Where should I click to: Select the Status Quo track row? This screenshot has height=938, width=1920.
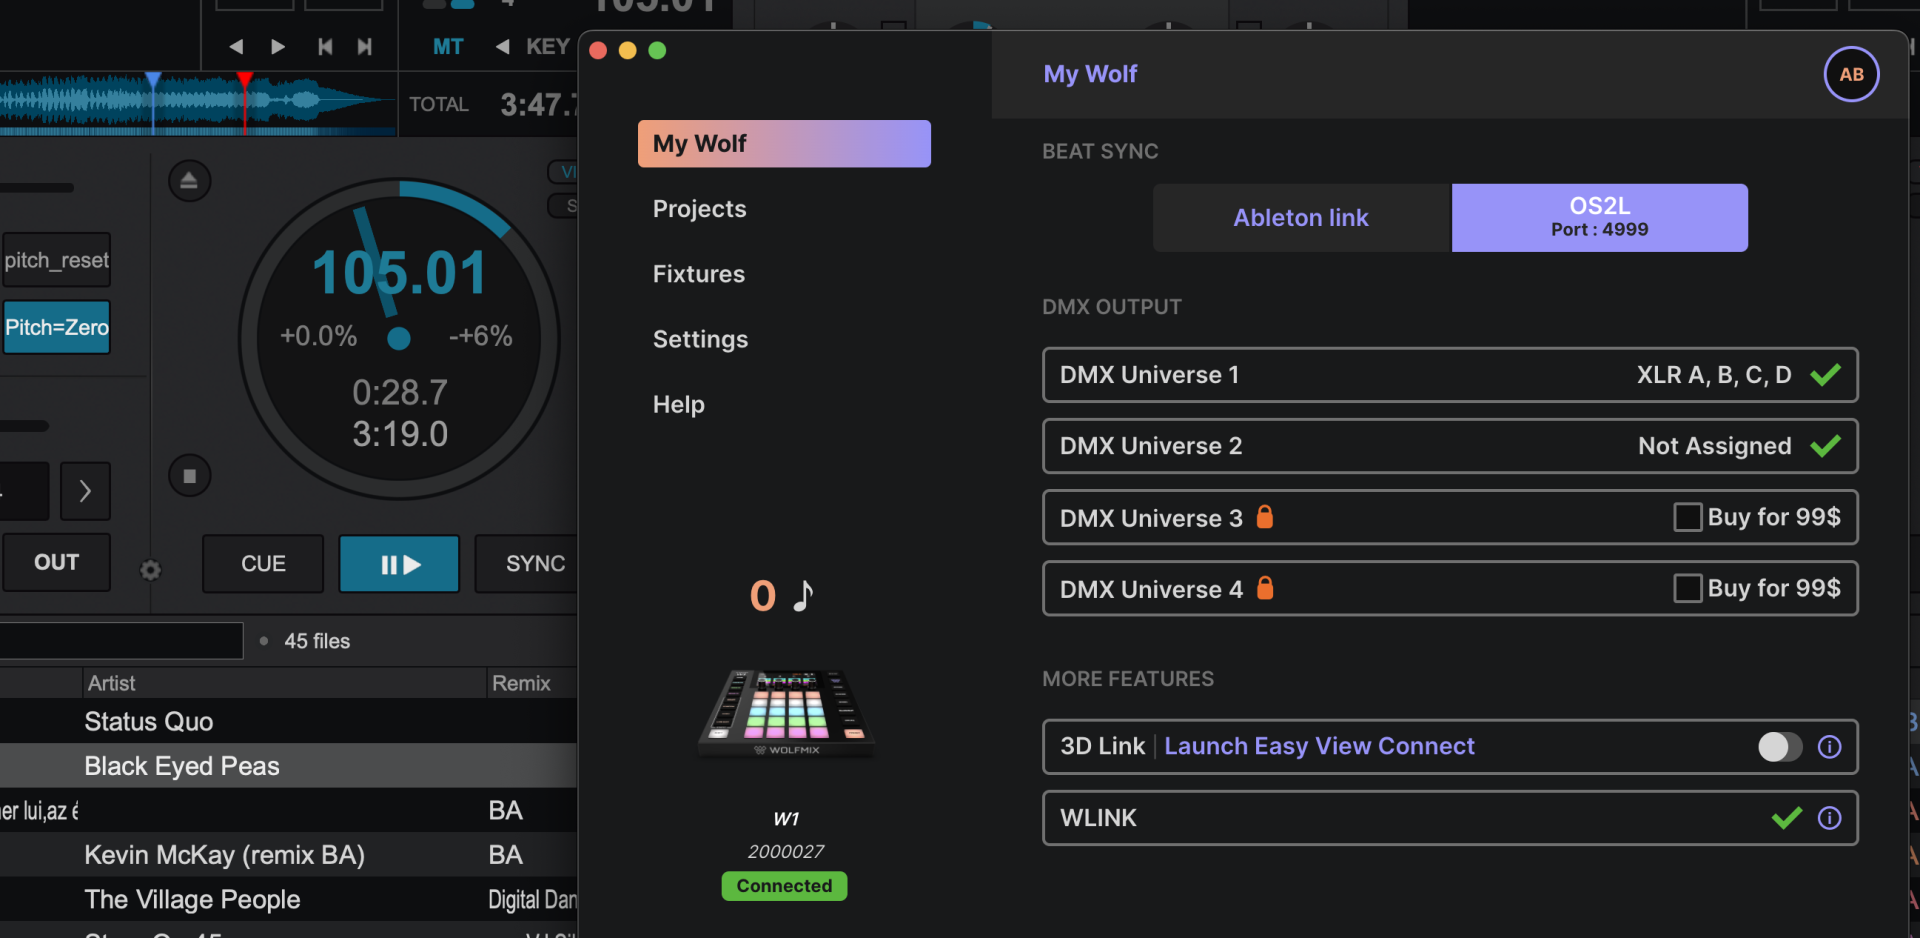[x=288, y=721]
